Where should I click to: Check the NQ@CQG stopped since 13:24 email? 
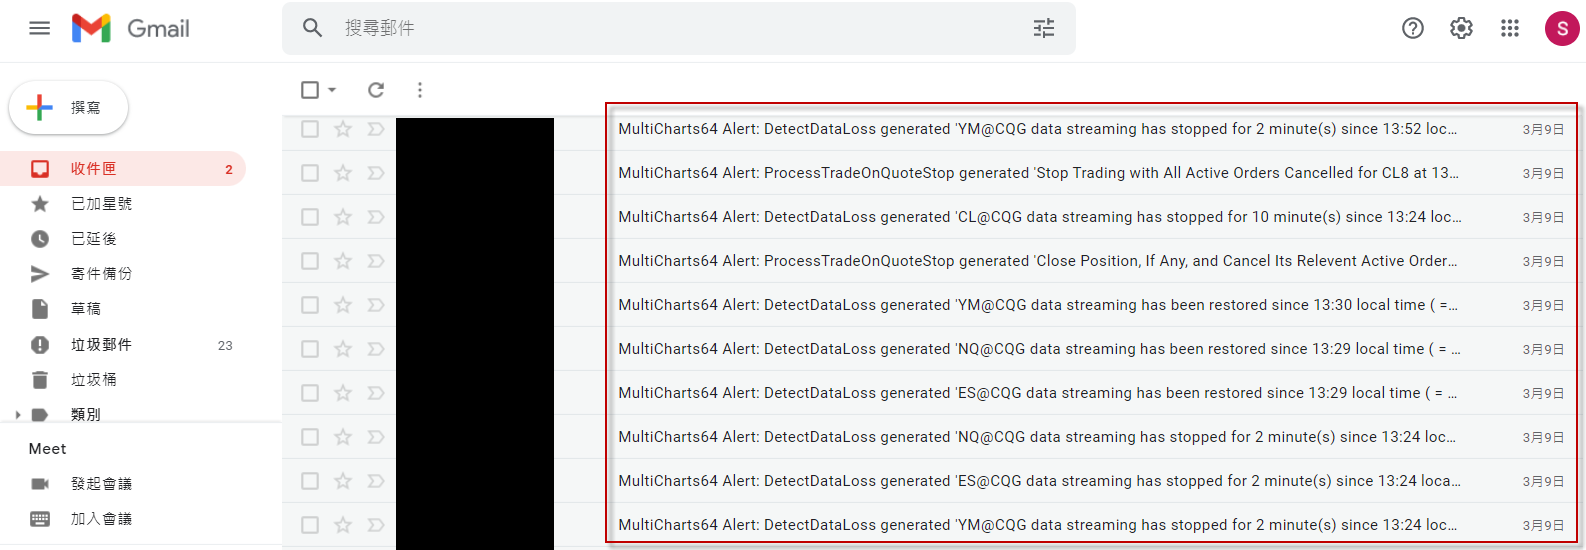point(310,437)
